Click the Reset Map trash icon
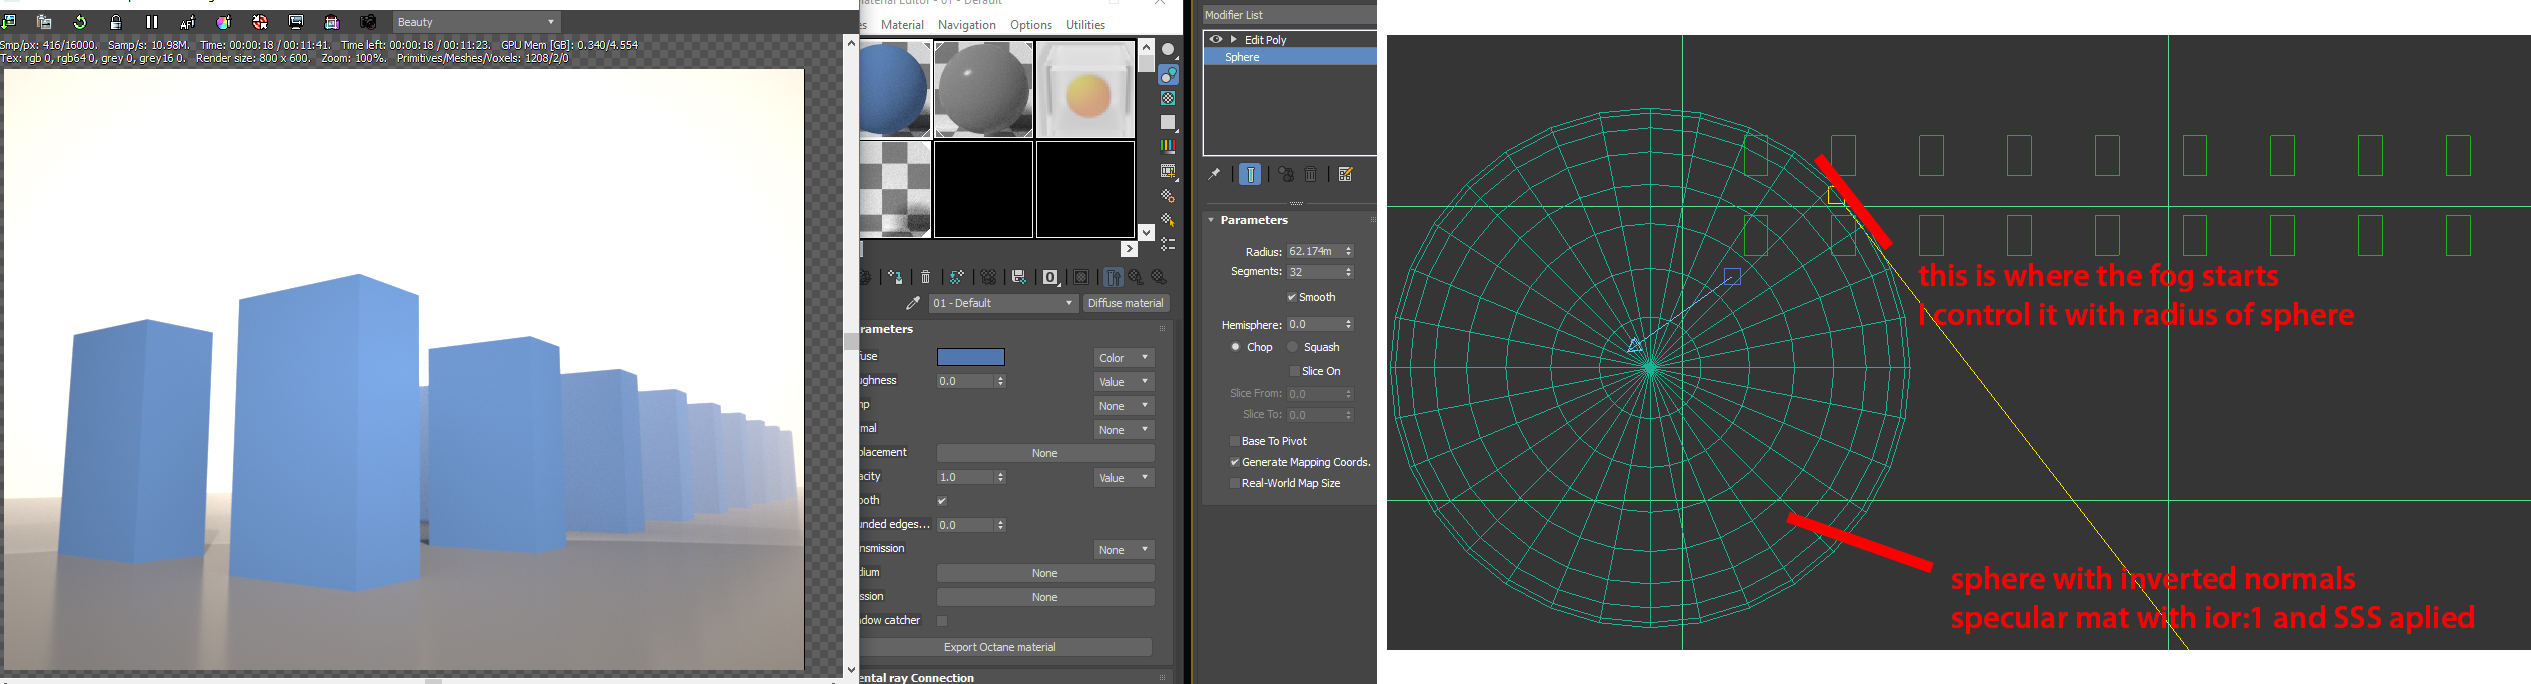 [x=926, y=277]
